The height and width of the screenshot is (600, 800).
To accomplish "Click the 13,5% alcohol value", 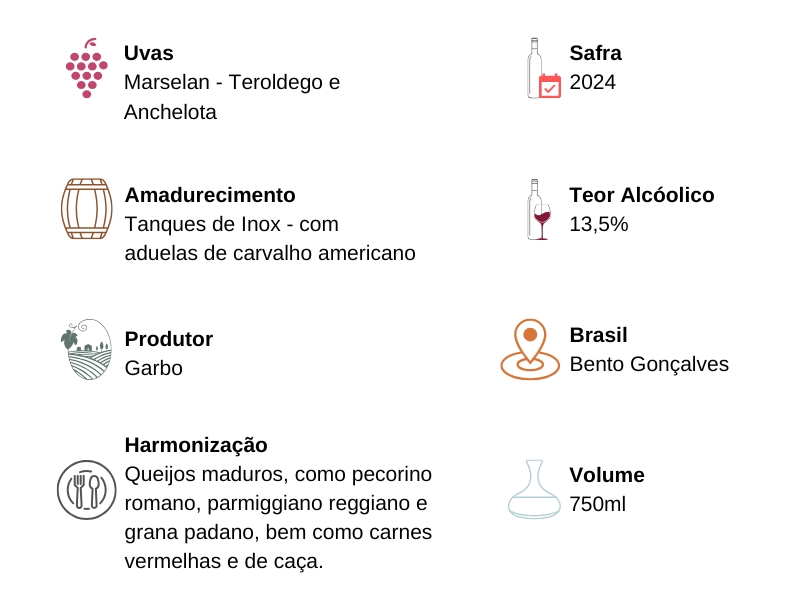I will 599,224.
